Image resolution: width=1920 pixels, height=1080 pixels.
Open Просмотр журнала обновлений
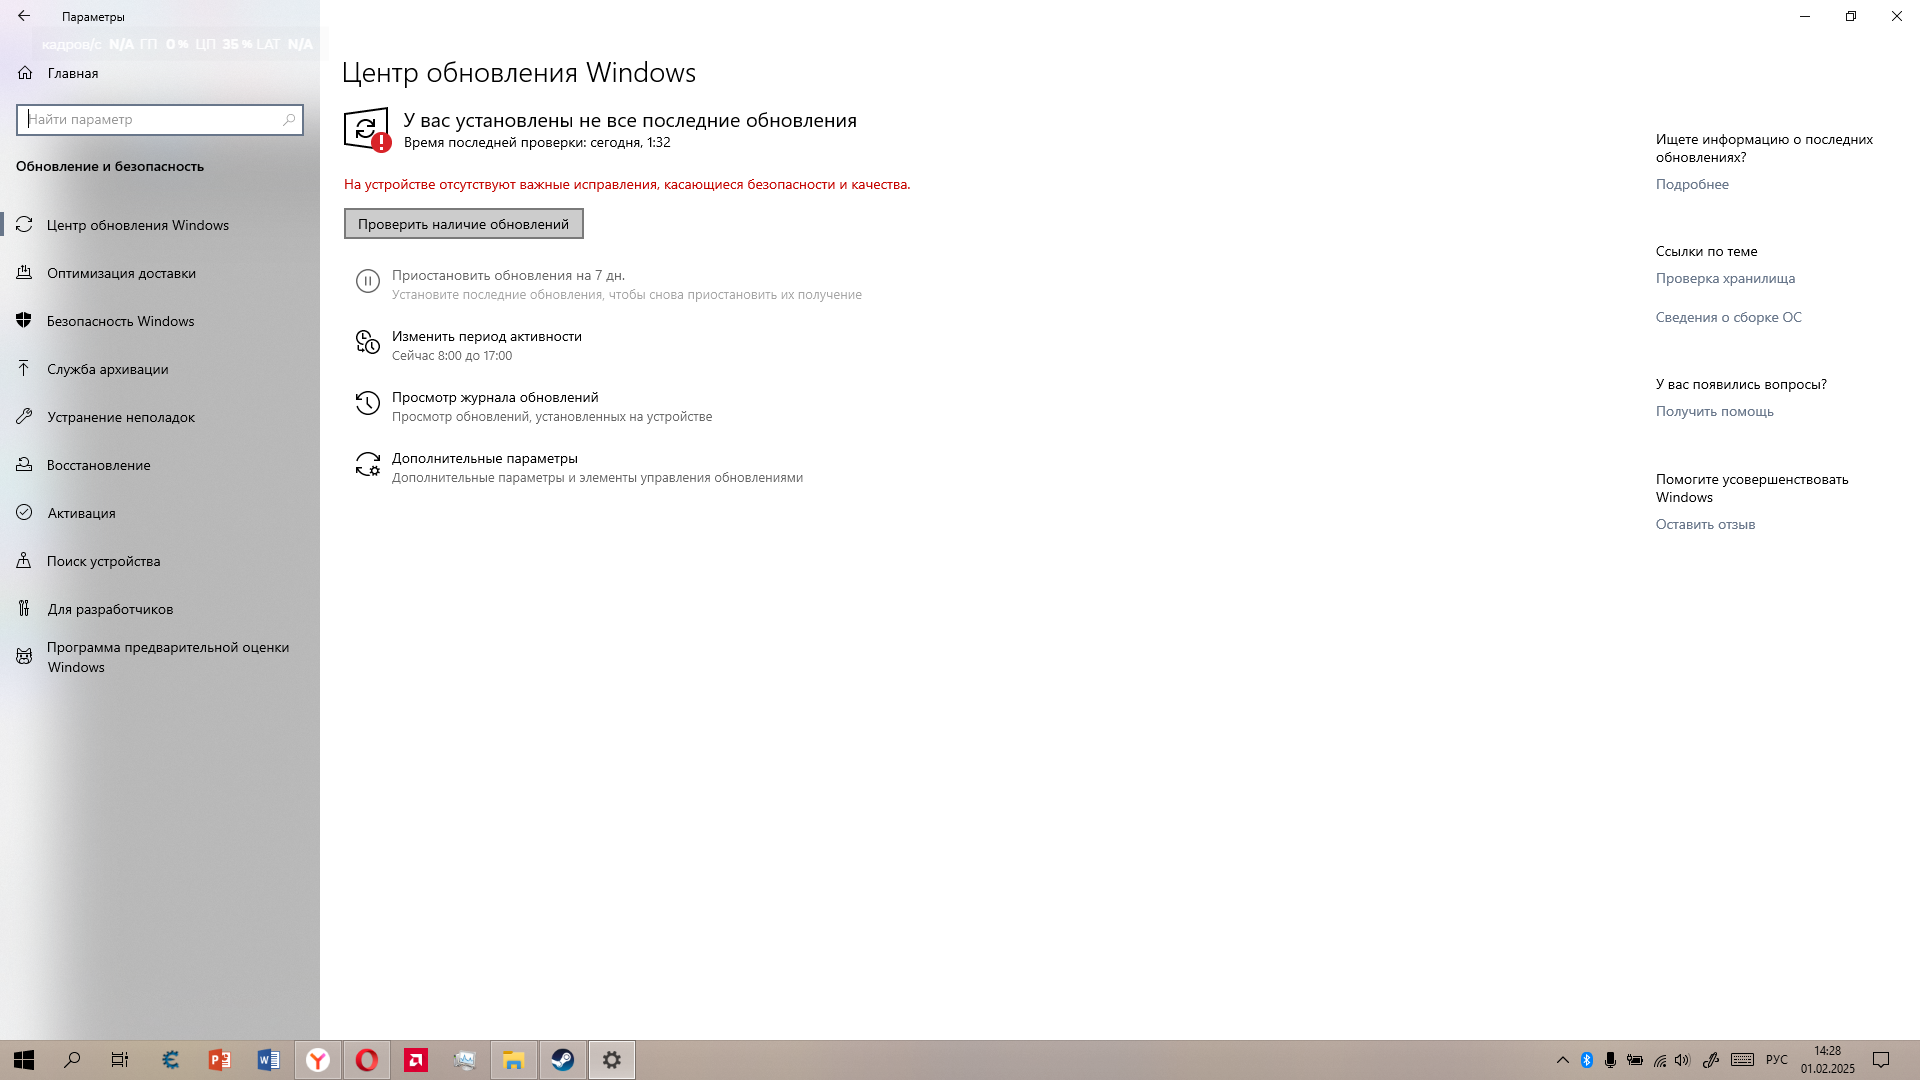point(495,397)
